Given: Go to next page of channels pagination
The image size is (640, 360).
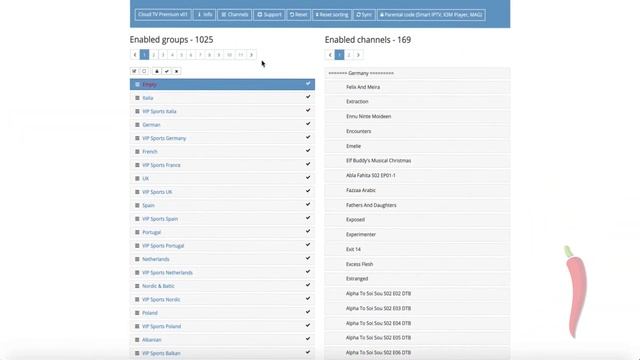Looking at the screenshot, I should pos(358,55).
